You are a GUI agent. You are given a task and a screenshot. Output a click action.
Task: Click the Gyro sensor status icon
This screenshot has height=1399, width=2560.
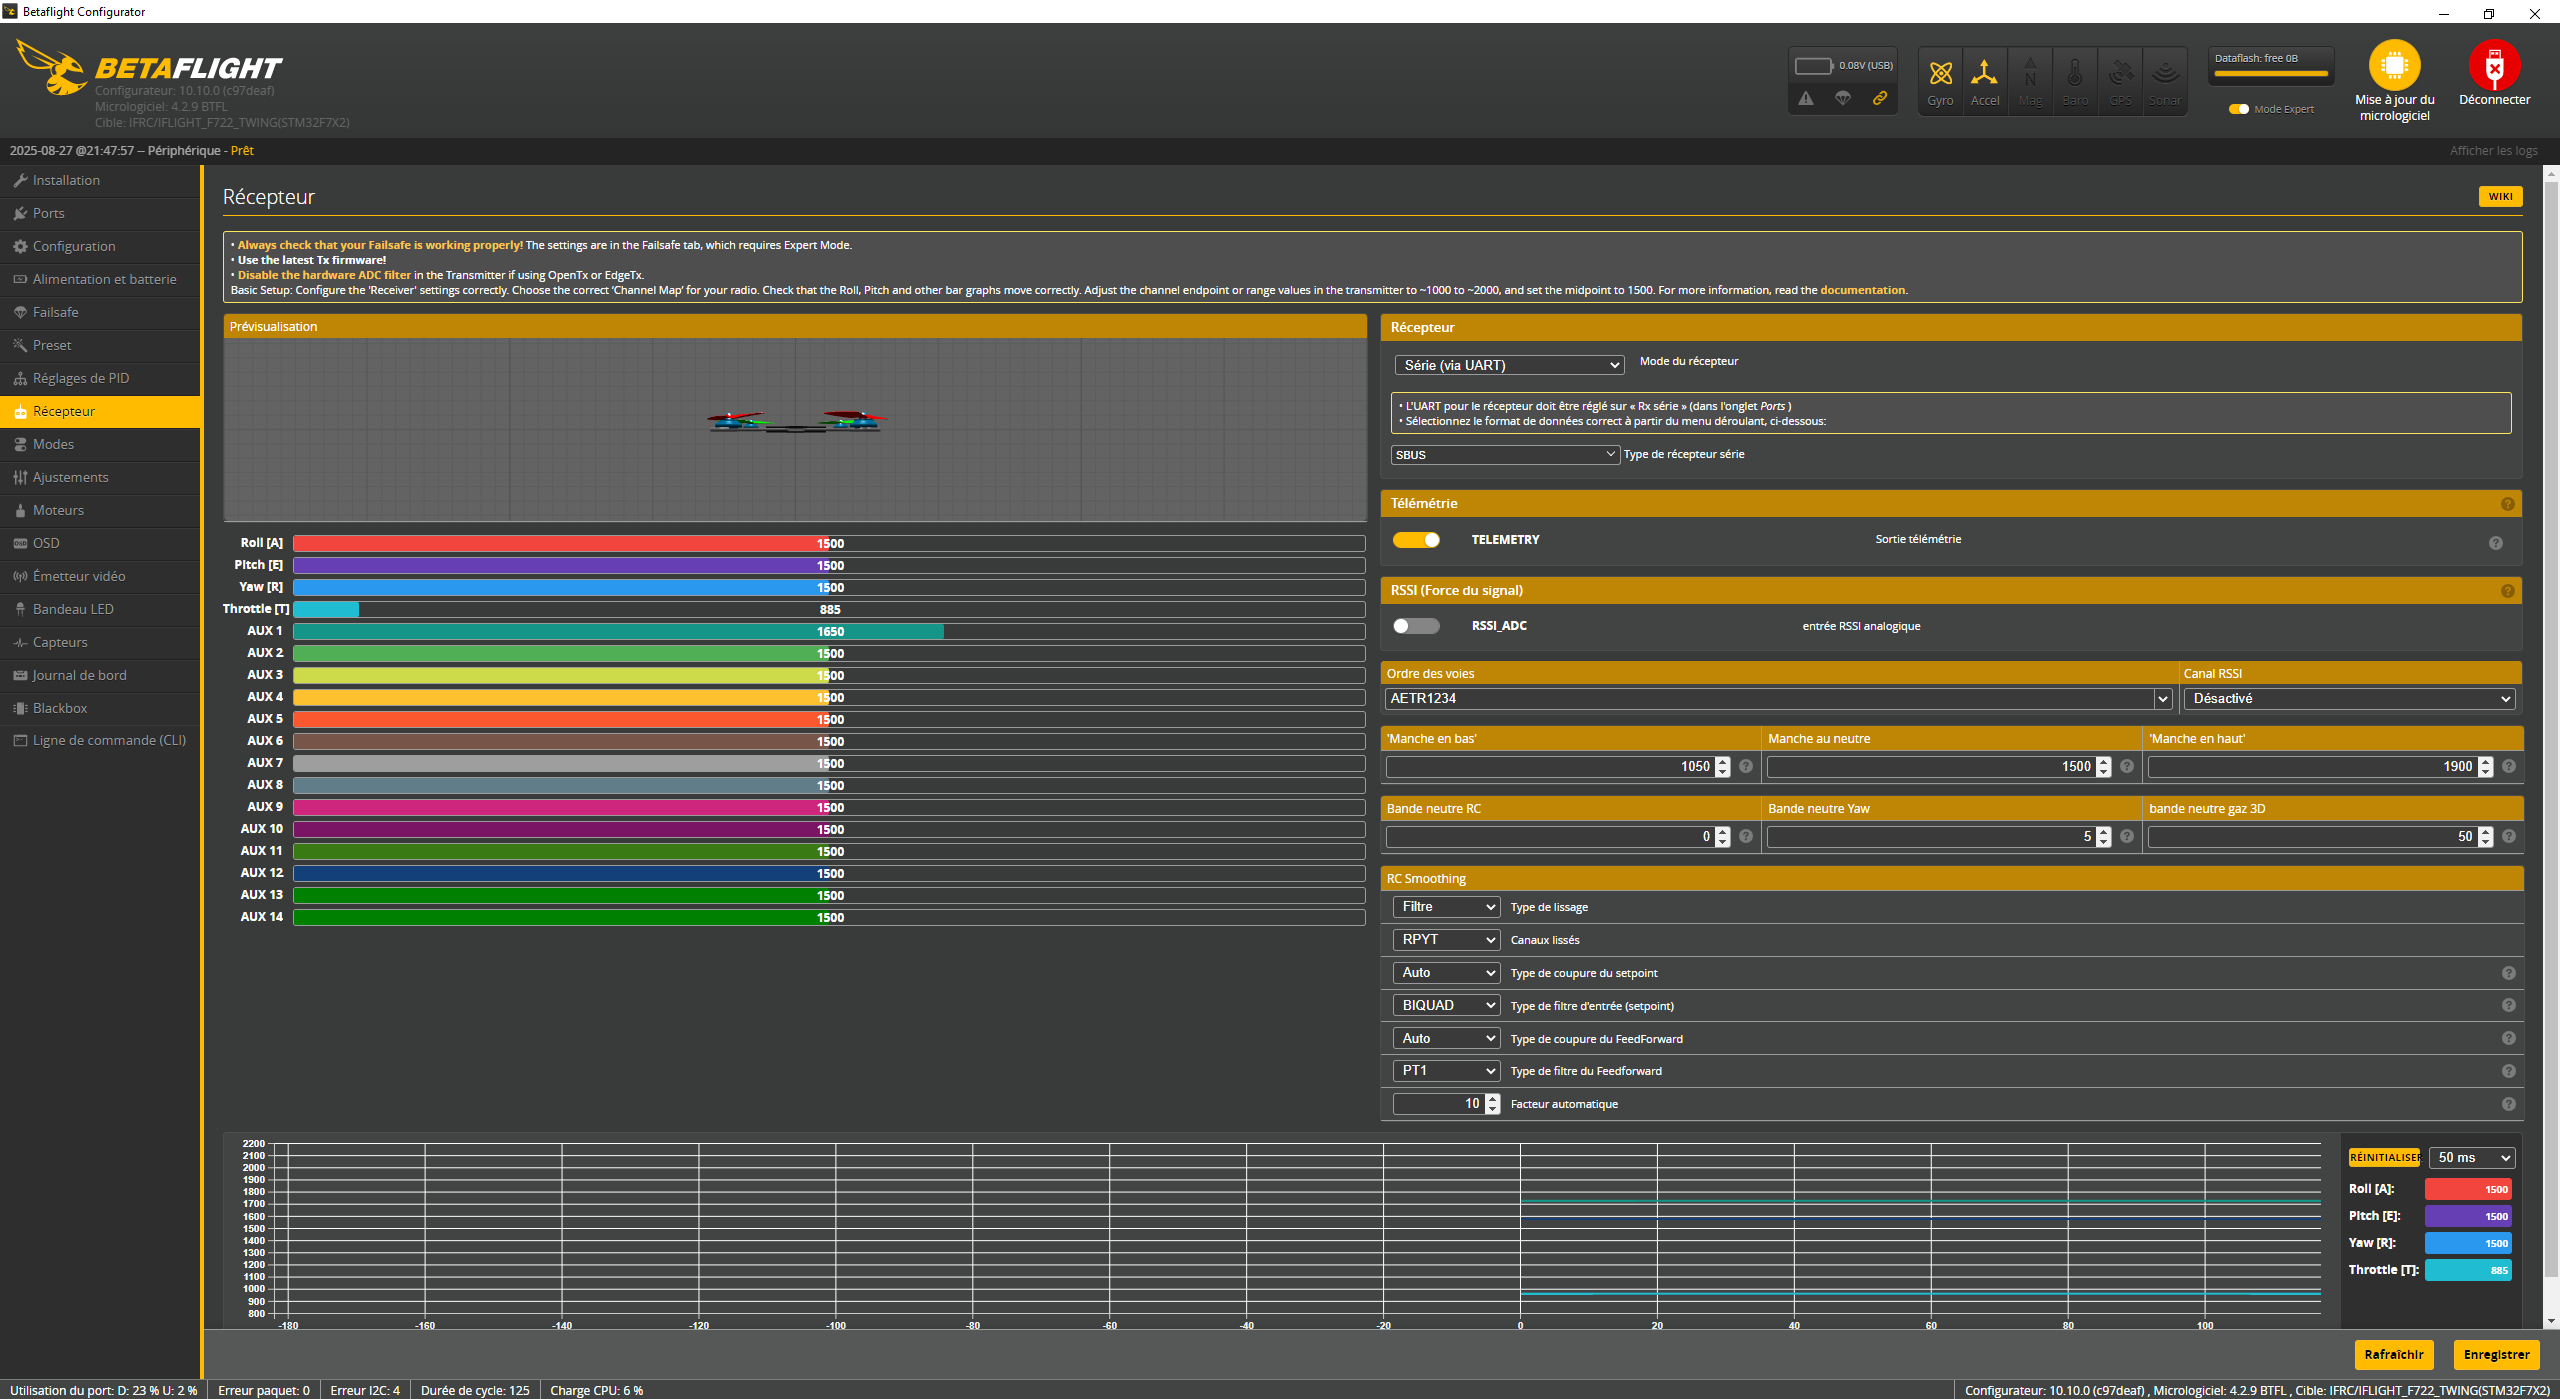1940,74
